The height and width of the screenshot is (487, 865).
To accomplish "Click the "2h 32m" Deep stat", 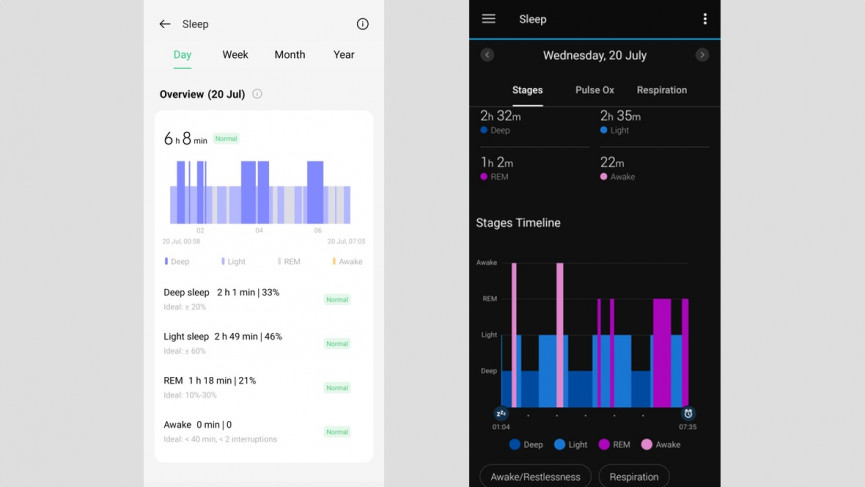I will click(x=500, y=116).
